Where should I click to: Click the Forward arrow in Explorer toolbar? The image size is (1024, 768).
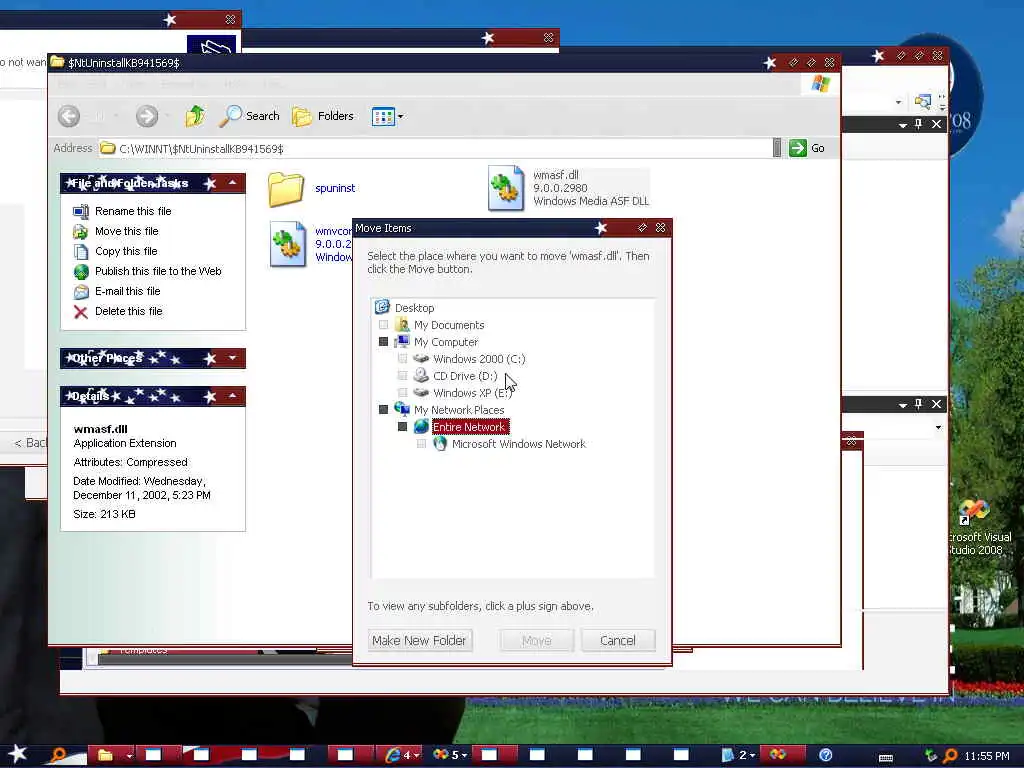point(147,116)
